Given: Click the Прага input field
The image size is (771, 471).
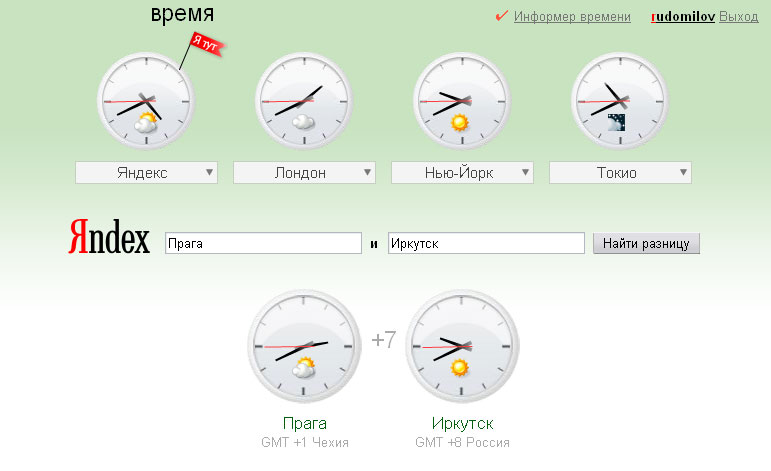Looking at the screenshot, I should tap(262, 243).
